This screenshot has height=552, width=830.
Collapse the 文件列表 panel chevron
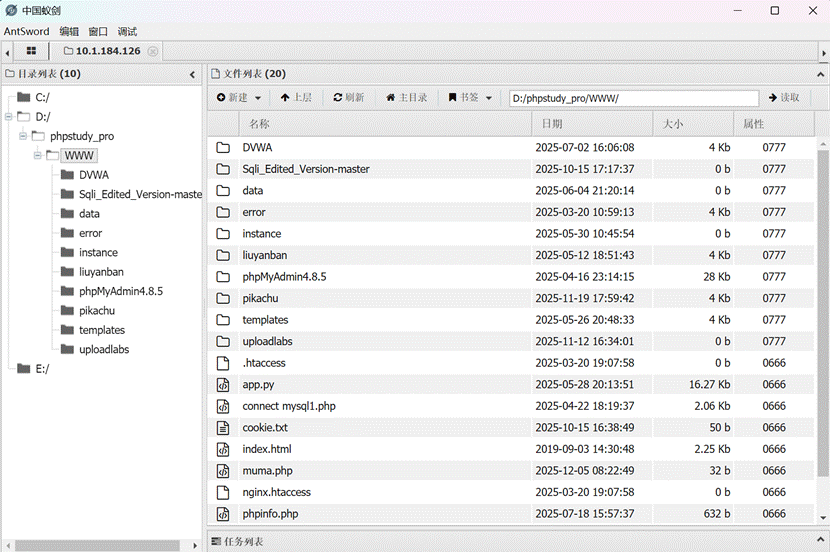(820, 75)
